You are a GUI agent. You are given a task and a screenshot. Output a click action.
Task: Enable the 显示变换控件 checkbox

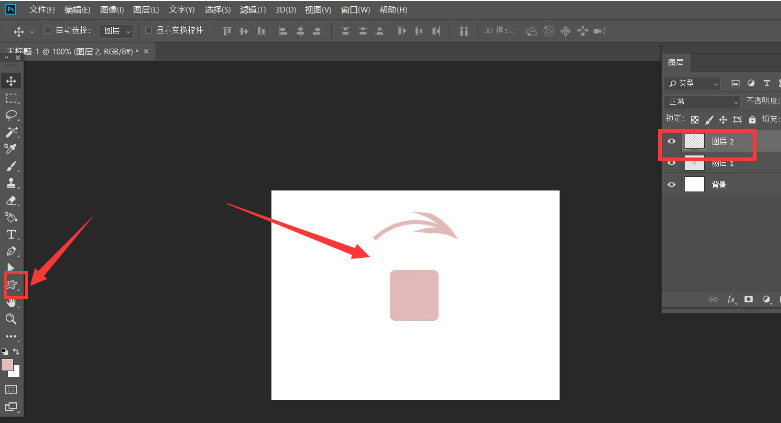click(148, 30)
